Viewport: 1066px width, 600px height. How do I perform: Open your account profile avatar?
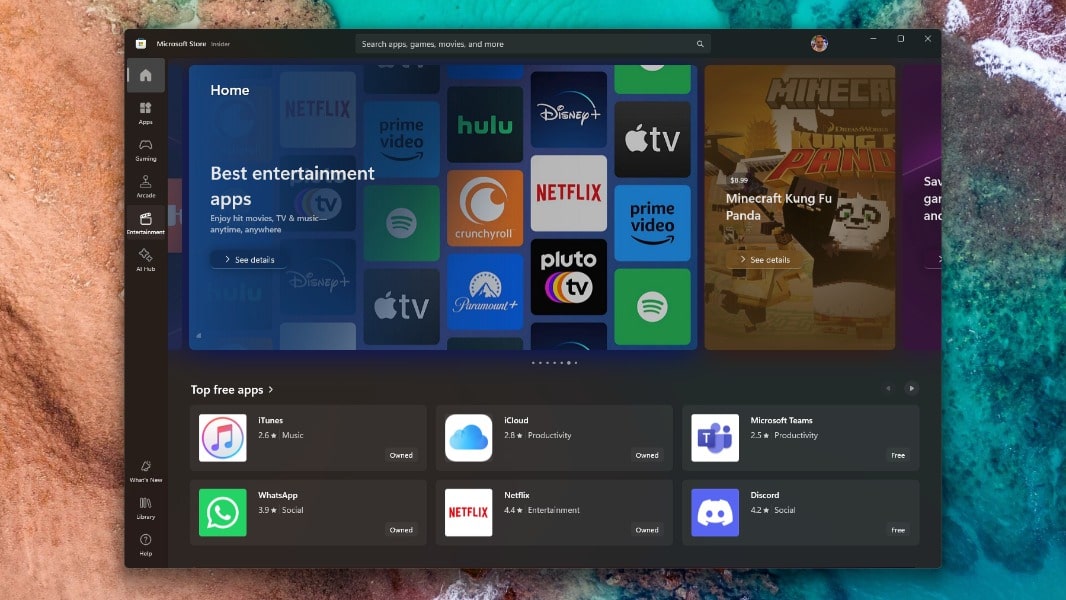coord(819,43)
